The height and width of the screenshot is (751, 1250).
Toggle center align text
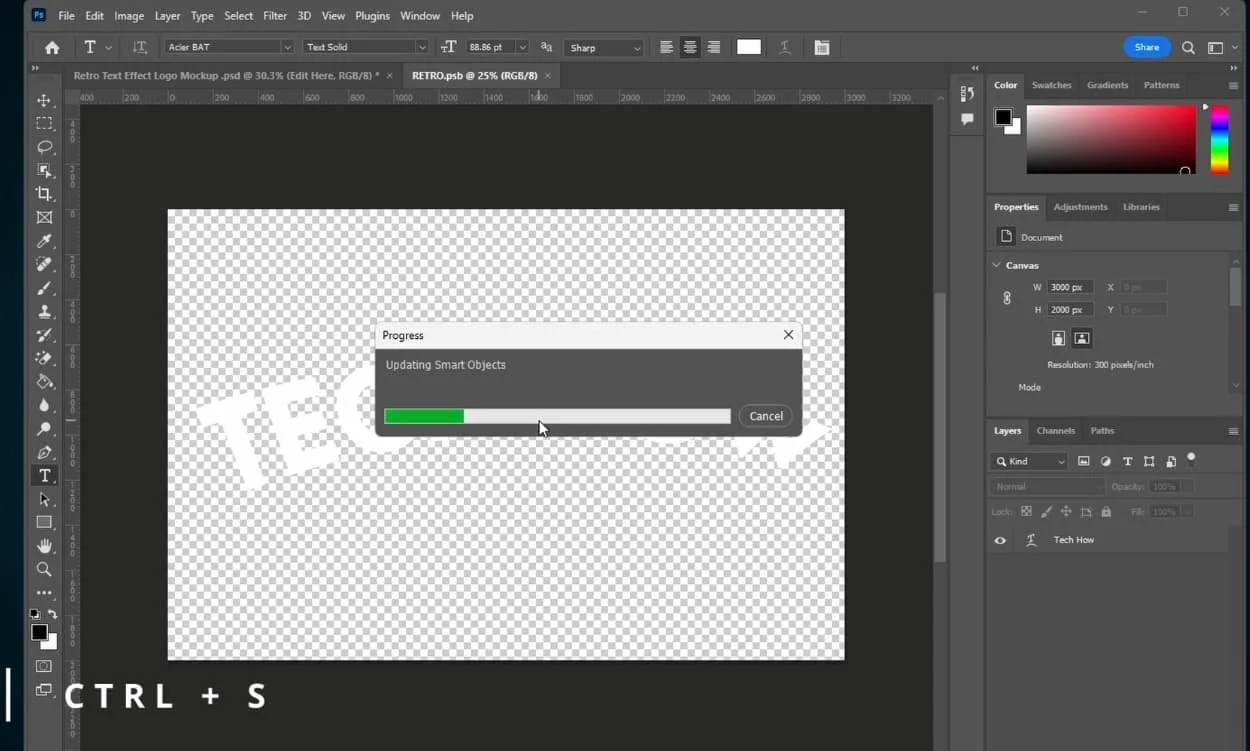coord(690,47)
